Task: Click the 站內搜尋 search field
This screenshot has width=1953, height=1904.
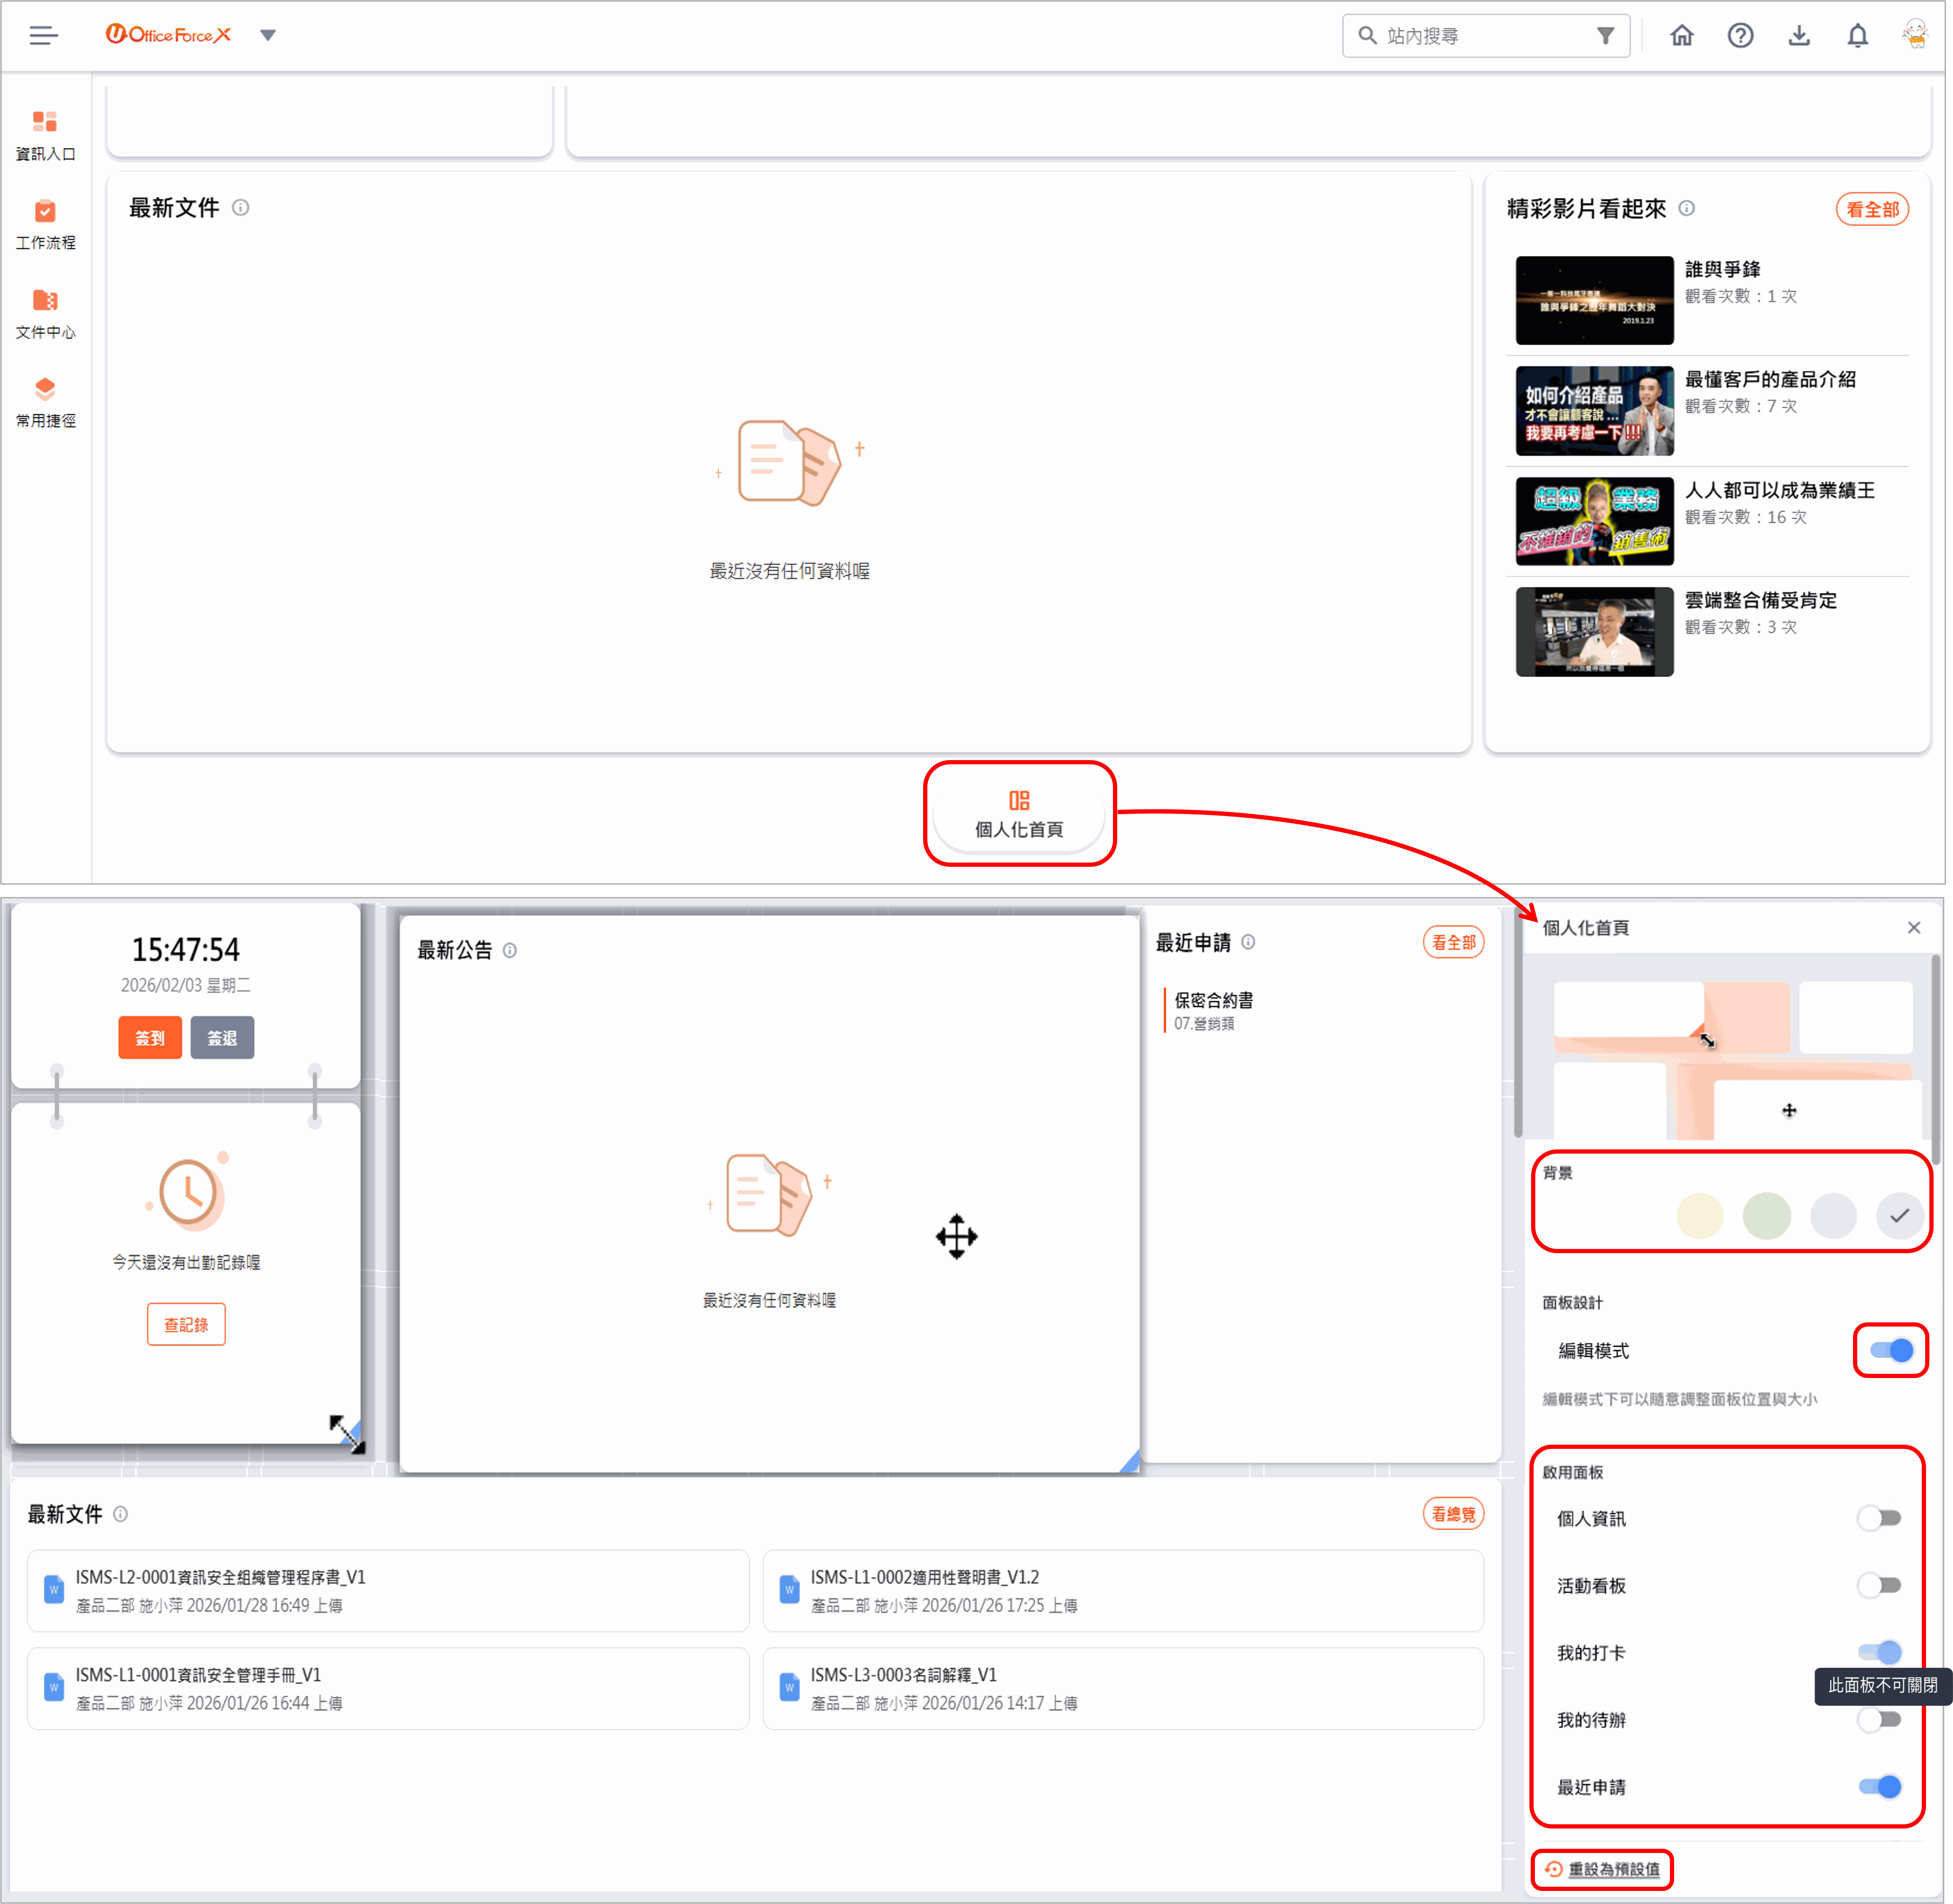Action: 1476,36
